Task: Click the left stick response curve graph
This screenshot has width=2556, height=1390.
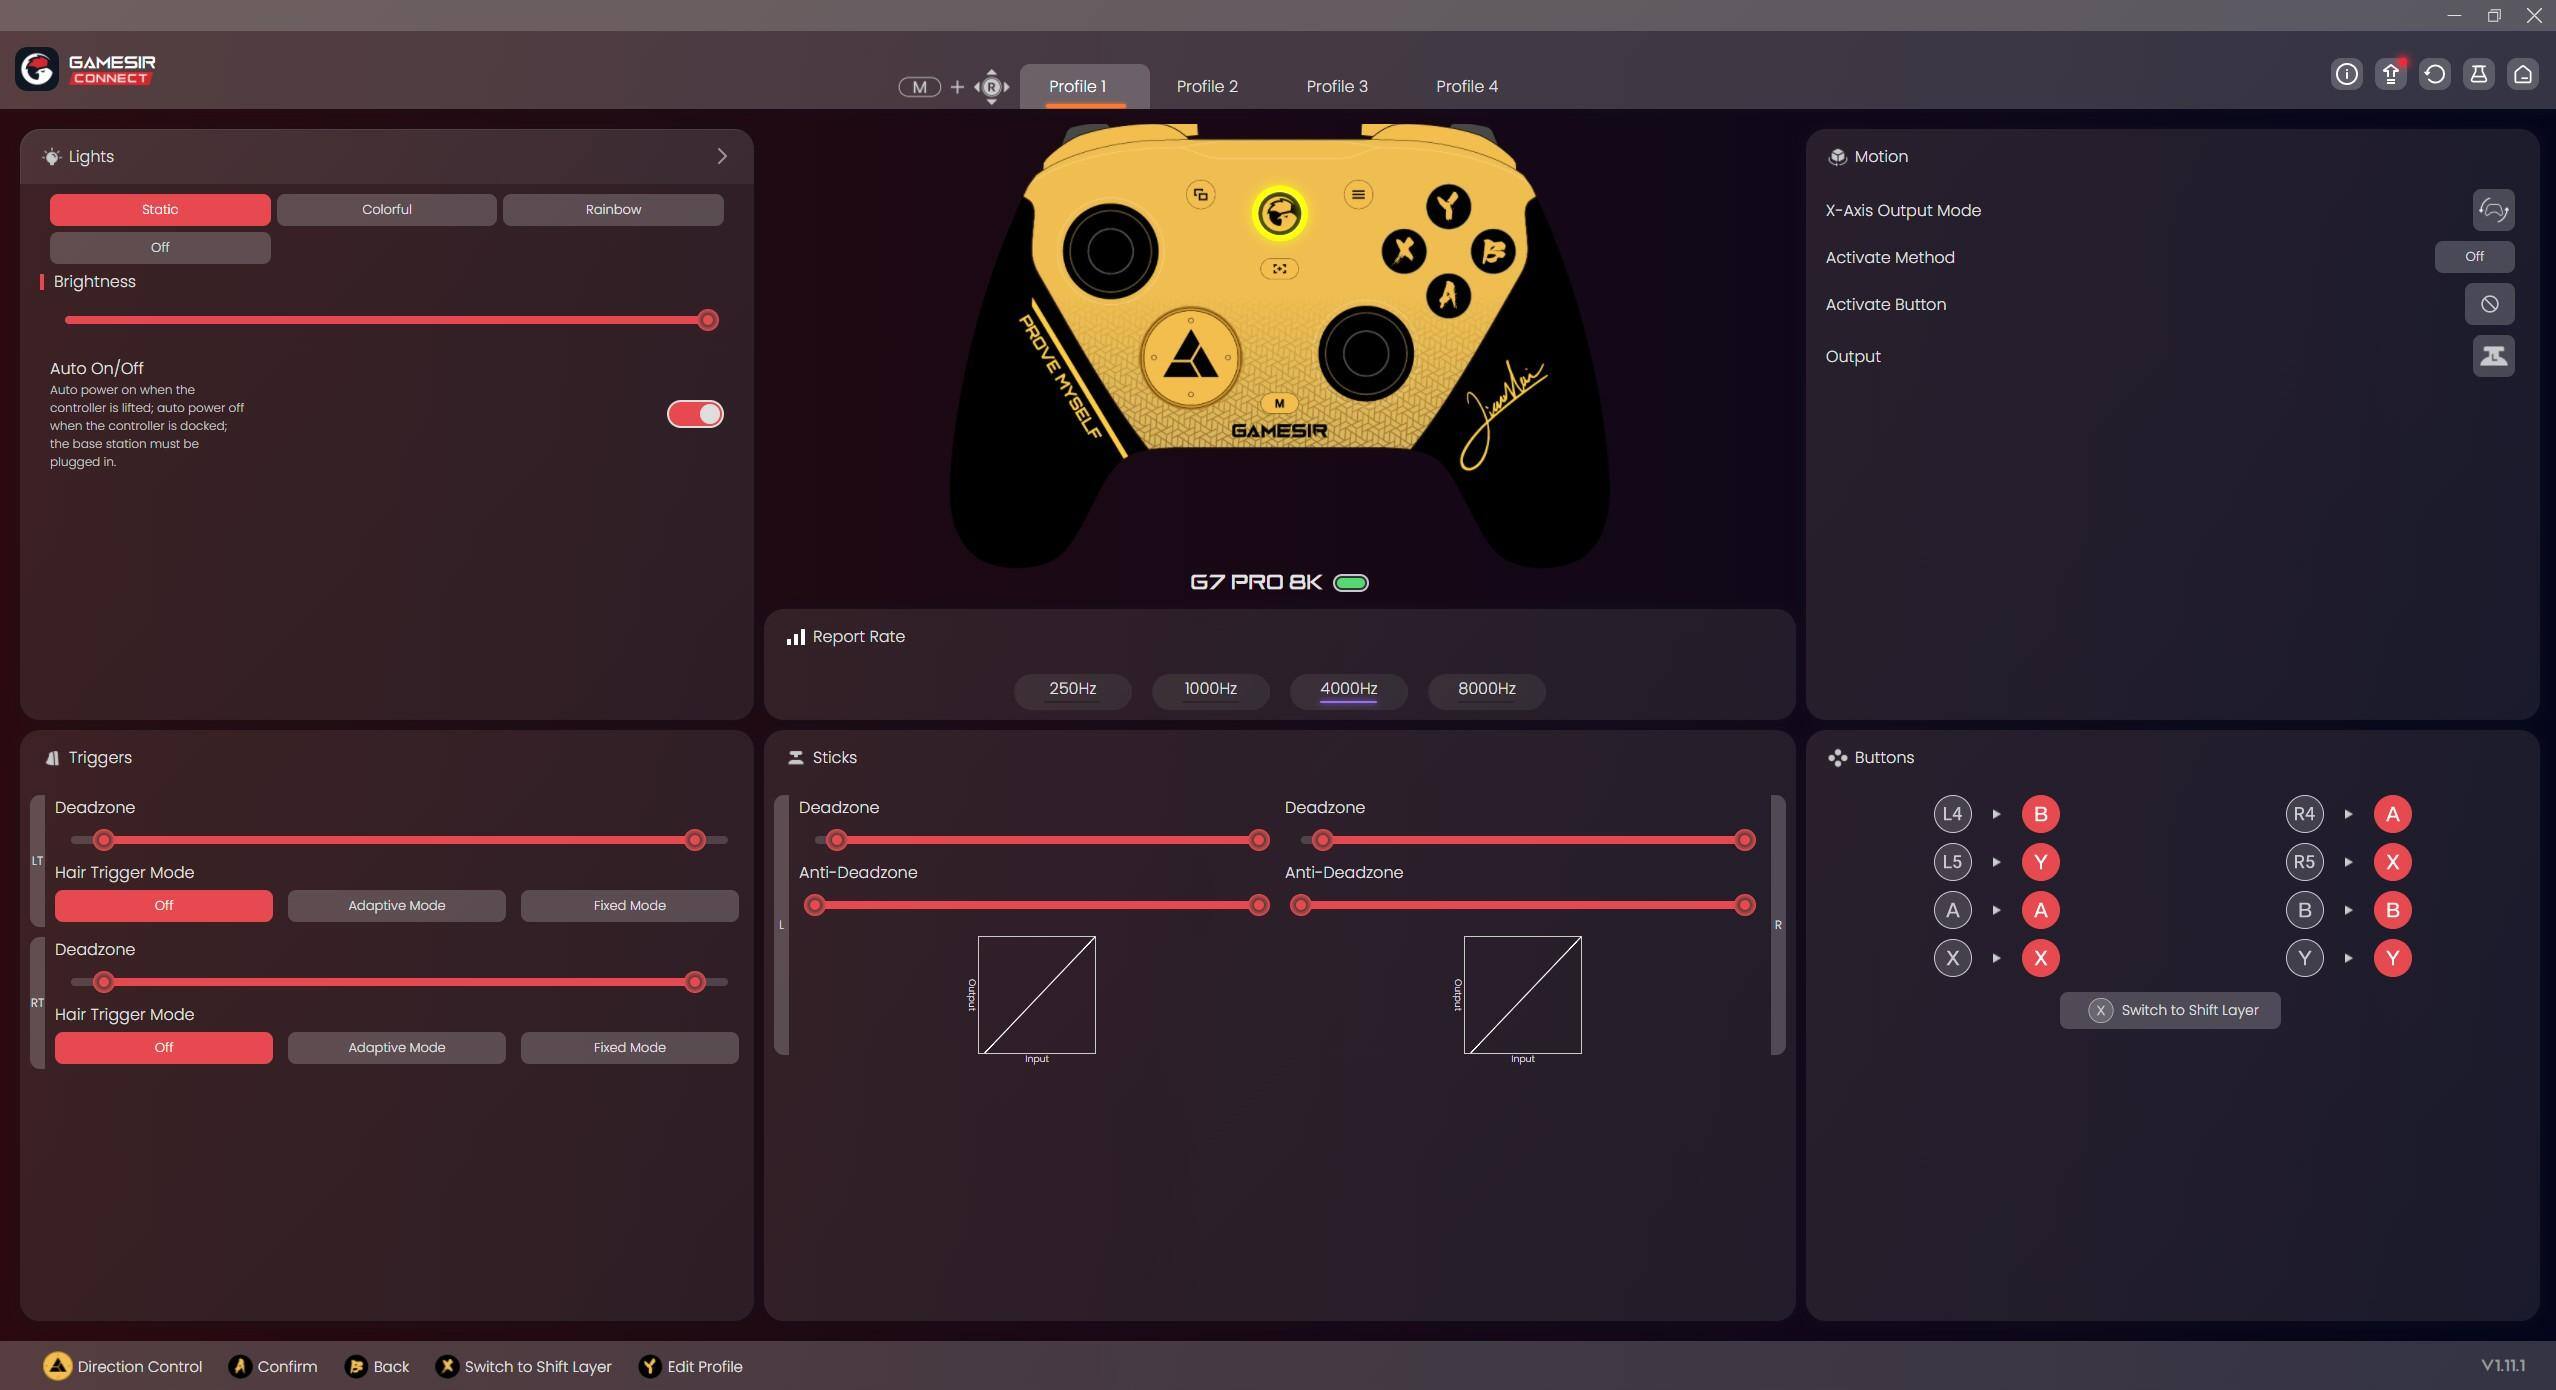Action: point(1036,995)
